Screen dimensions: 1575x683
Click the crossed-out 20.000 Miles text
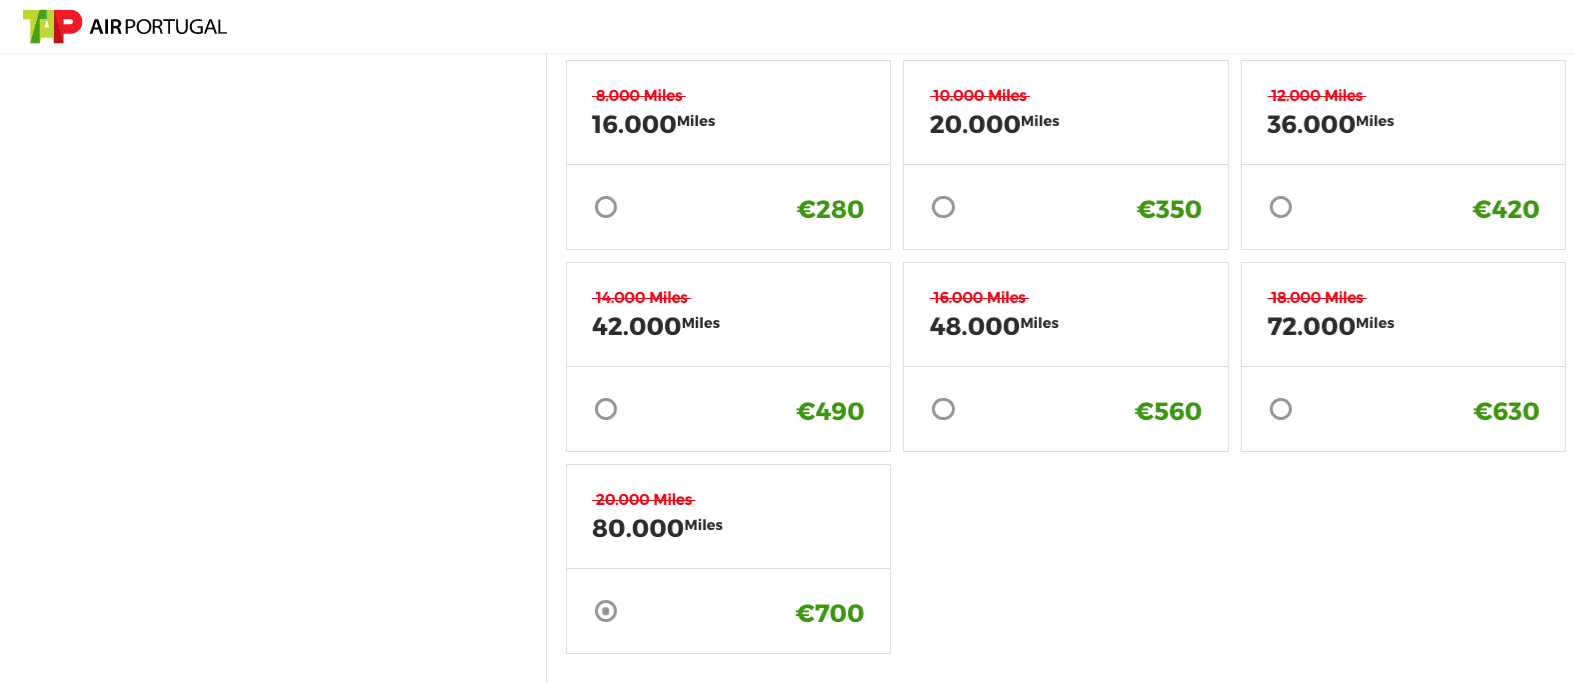coord(644,499)
